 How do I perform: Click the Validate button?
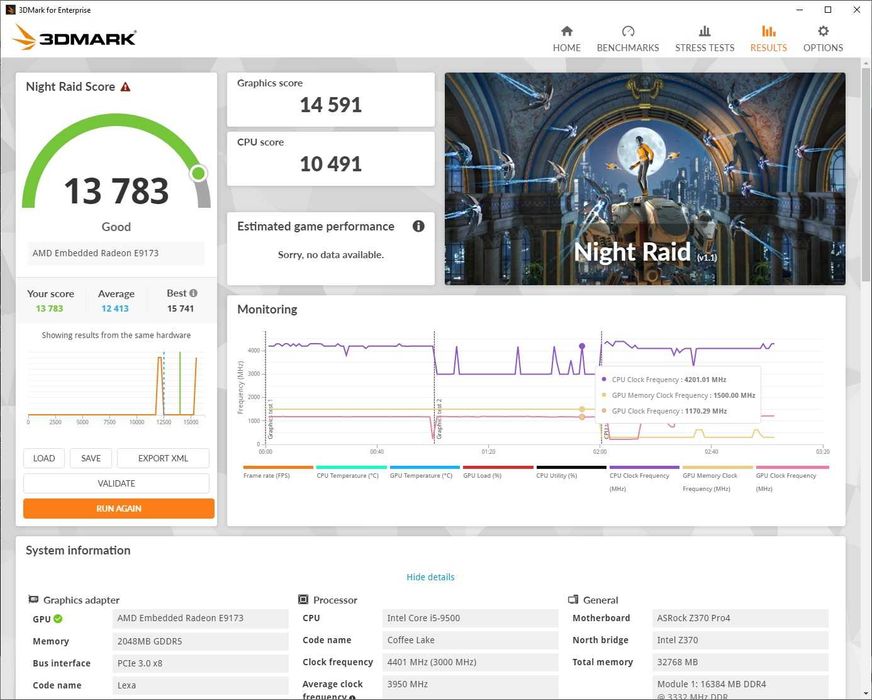(116, 483)
